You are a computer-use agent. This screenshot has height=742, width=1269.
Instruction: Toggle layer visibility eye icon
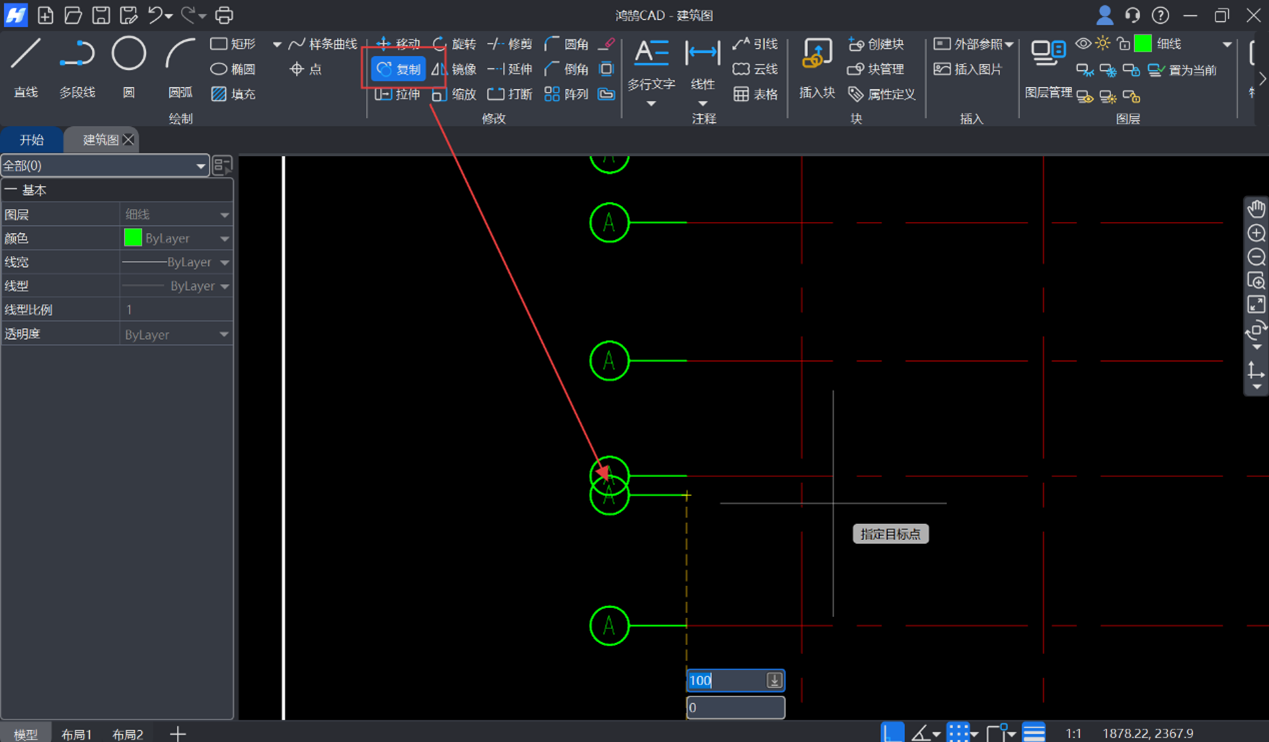(1083, 44)
